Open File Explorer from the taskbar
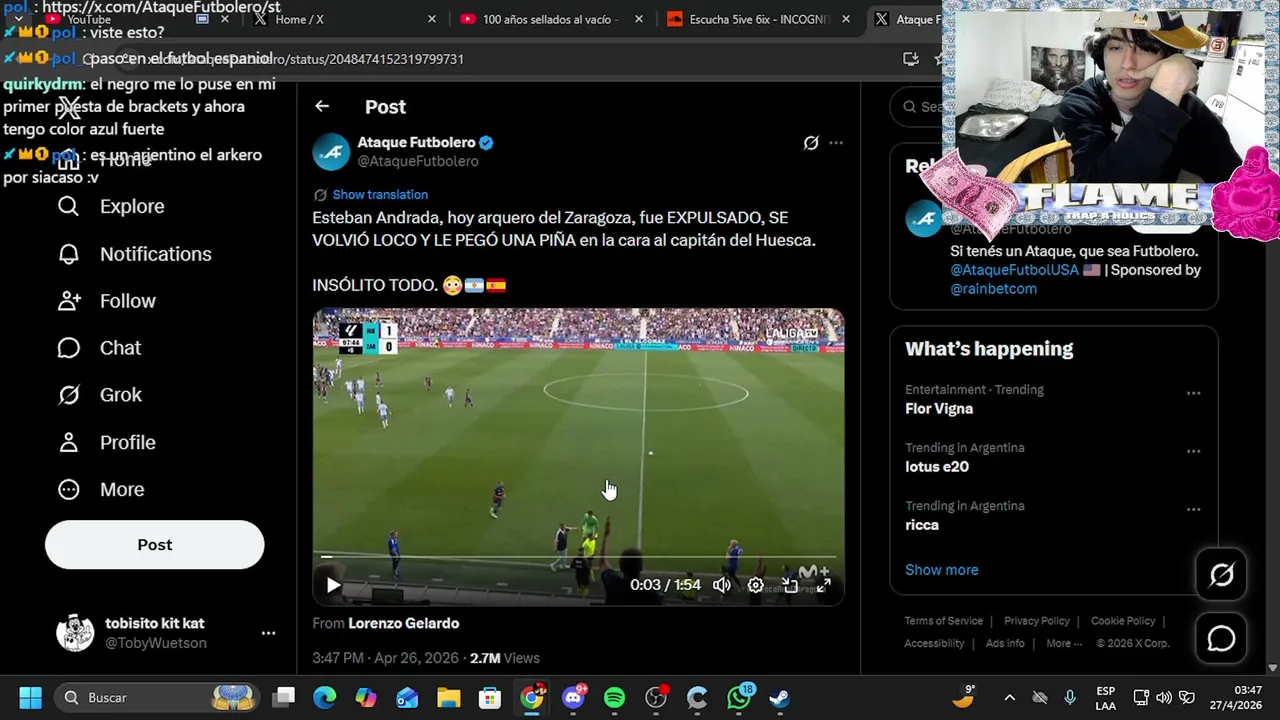This screenshot has width=1280, height=720. 448,698
